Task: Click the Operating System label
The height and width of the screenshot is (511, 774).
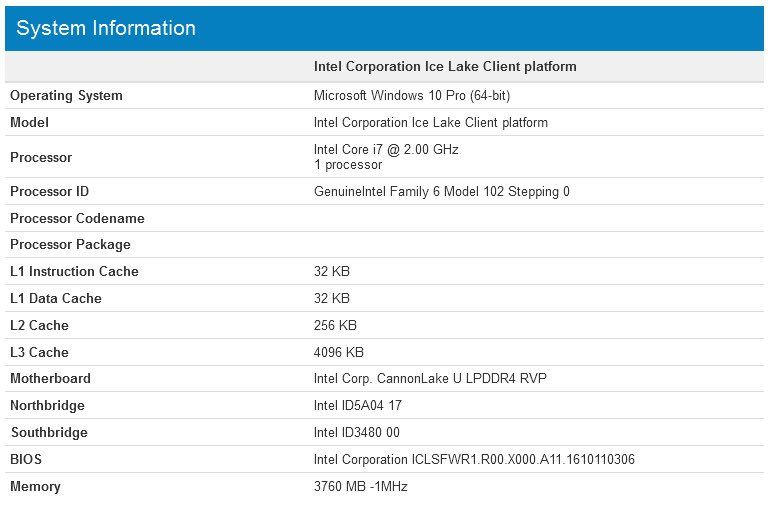Action: (66, 95)
